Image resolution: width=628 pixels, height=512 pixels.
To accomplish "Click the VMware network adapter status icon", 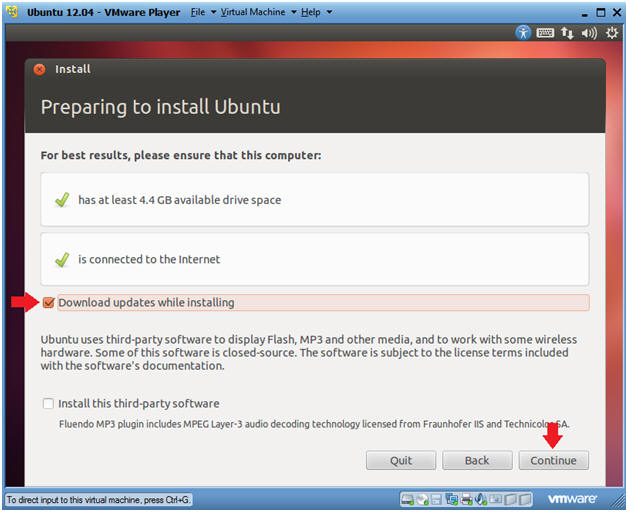I will pyautogui.click(x=452, y=499).
